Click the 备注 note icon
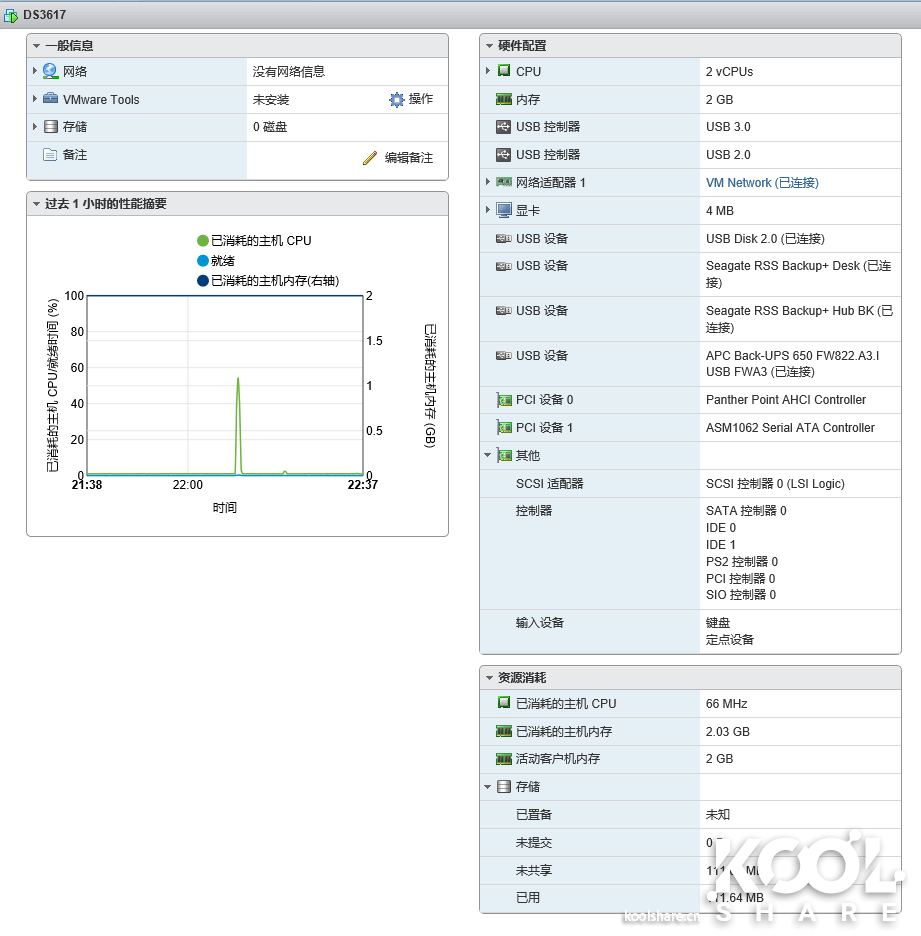The height and width of the screenshot is (936, 921). point(50,155)
